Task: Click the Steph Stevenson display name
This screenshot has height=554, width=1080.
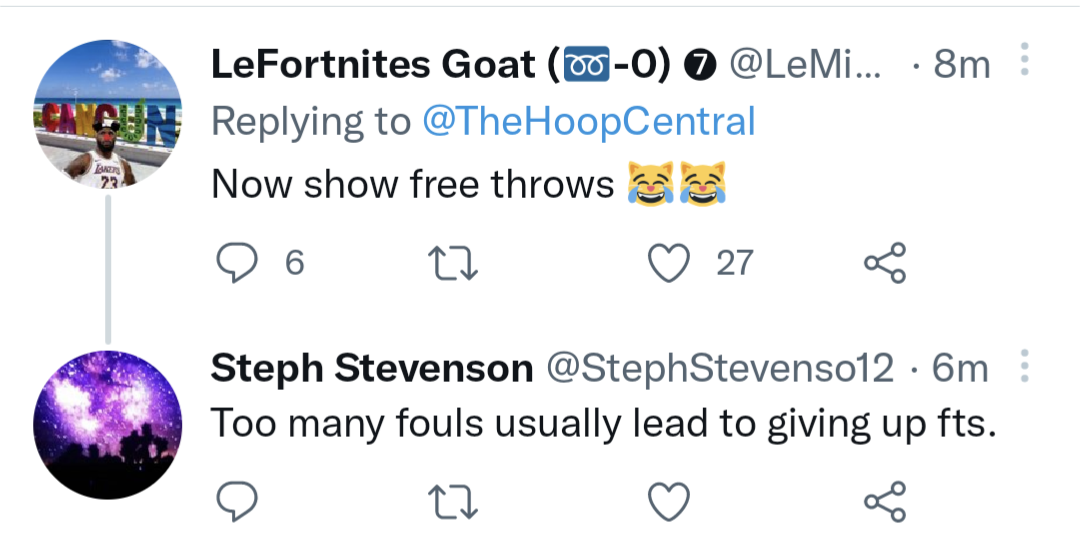Action: [x=371, y=370]
